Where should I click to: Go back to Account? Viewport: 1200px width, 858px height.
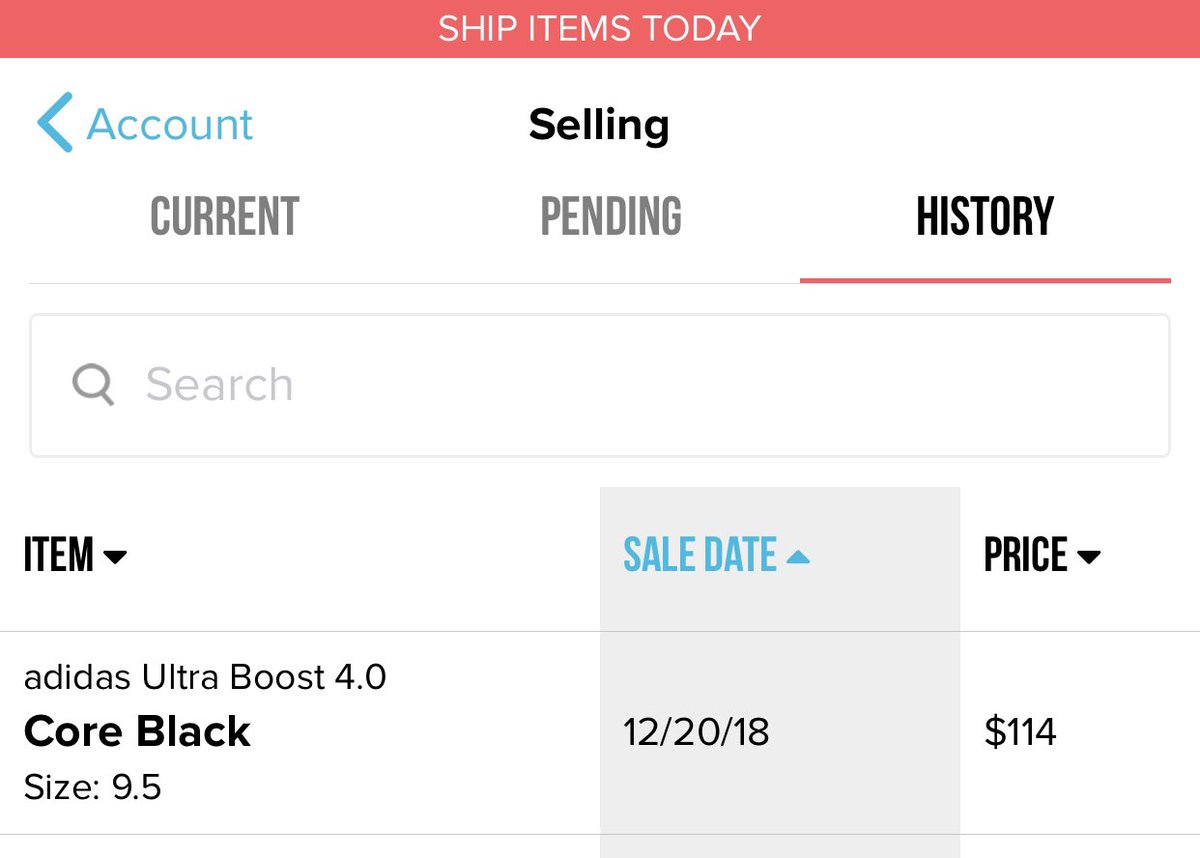point(170,124)
